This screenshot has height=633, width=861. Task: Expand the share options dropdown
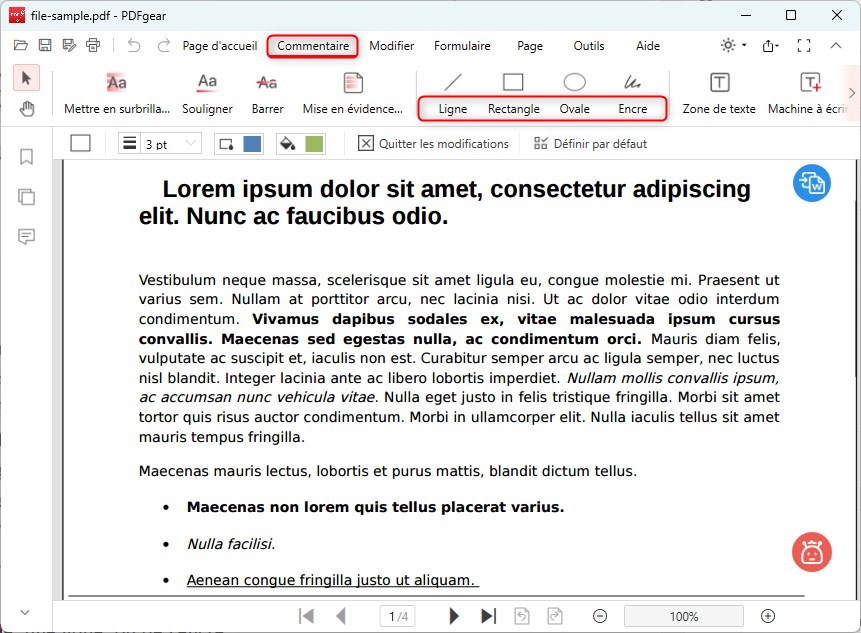click(770, 45)
